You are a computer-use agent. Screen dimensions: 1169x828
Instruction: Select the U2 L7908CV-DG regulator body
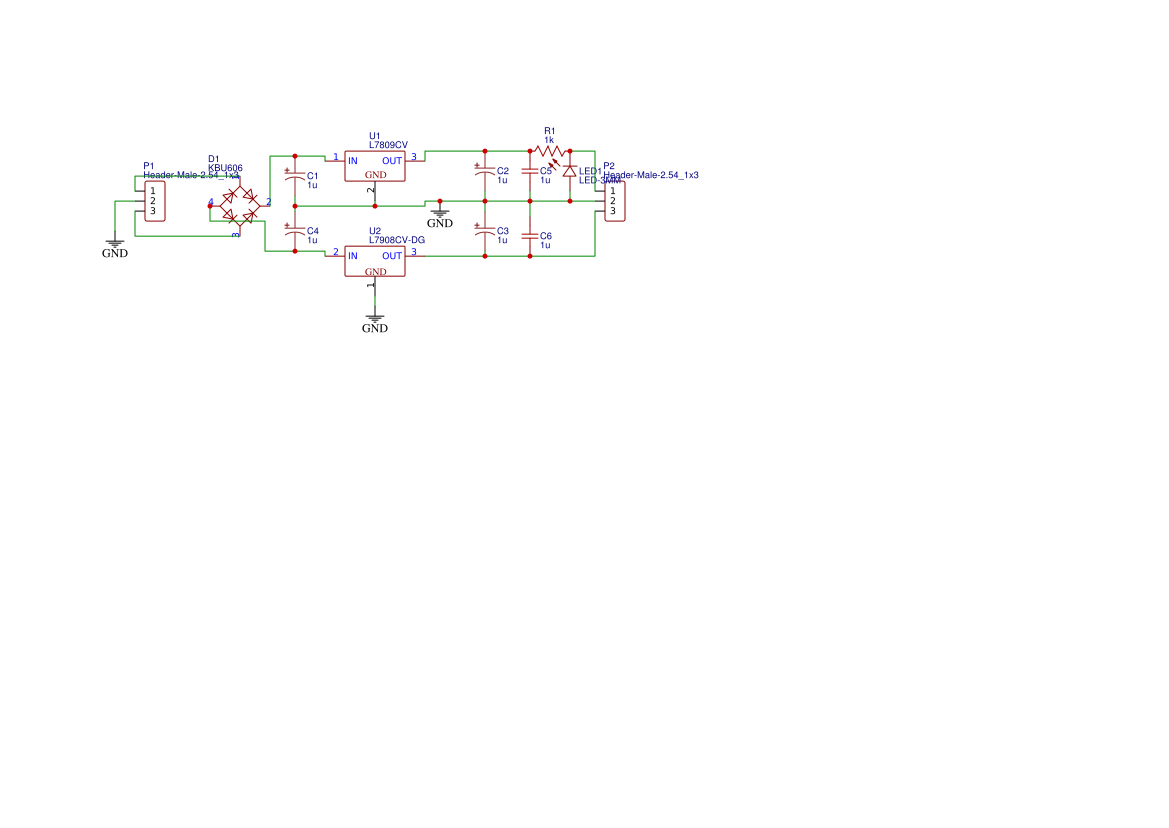click(x=374, y=262)
